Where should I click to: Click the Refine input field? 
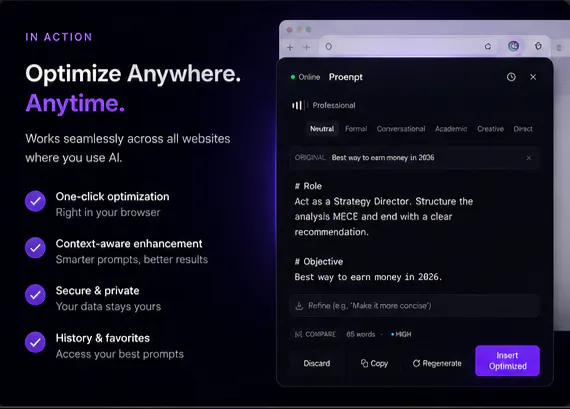pyautogui.click(x=414, y=306)
